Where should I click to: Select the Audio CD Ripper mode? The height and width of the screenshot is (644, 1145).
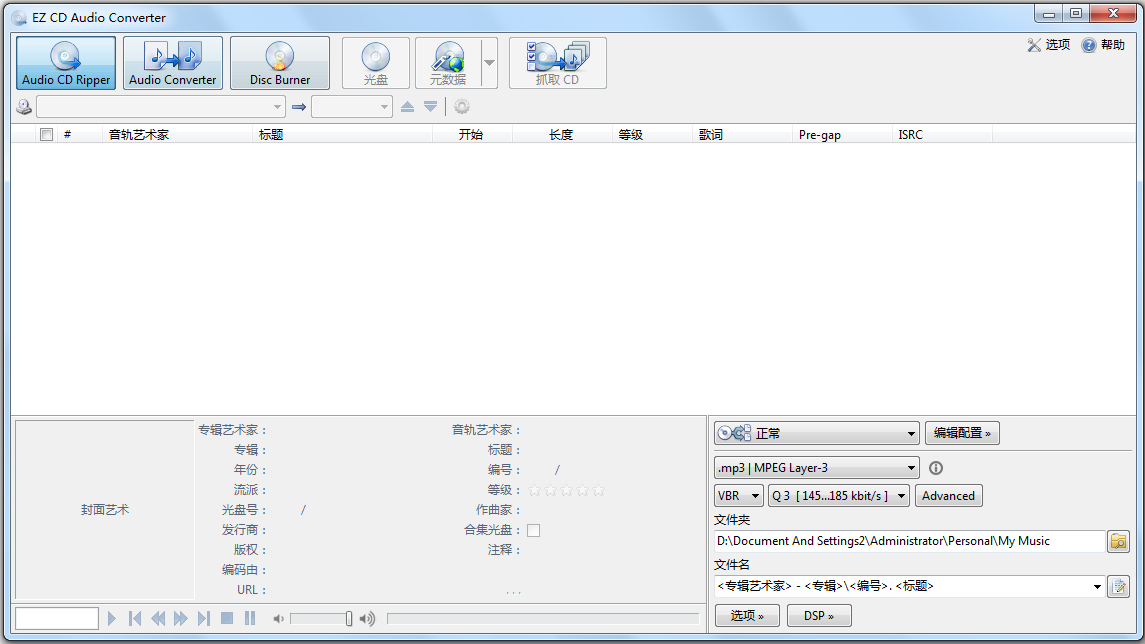pos(66,63)
